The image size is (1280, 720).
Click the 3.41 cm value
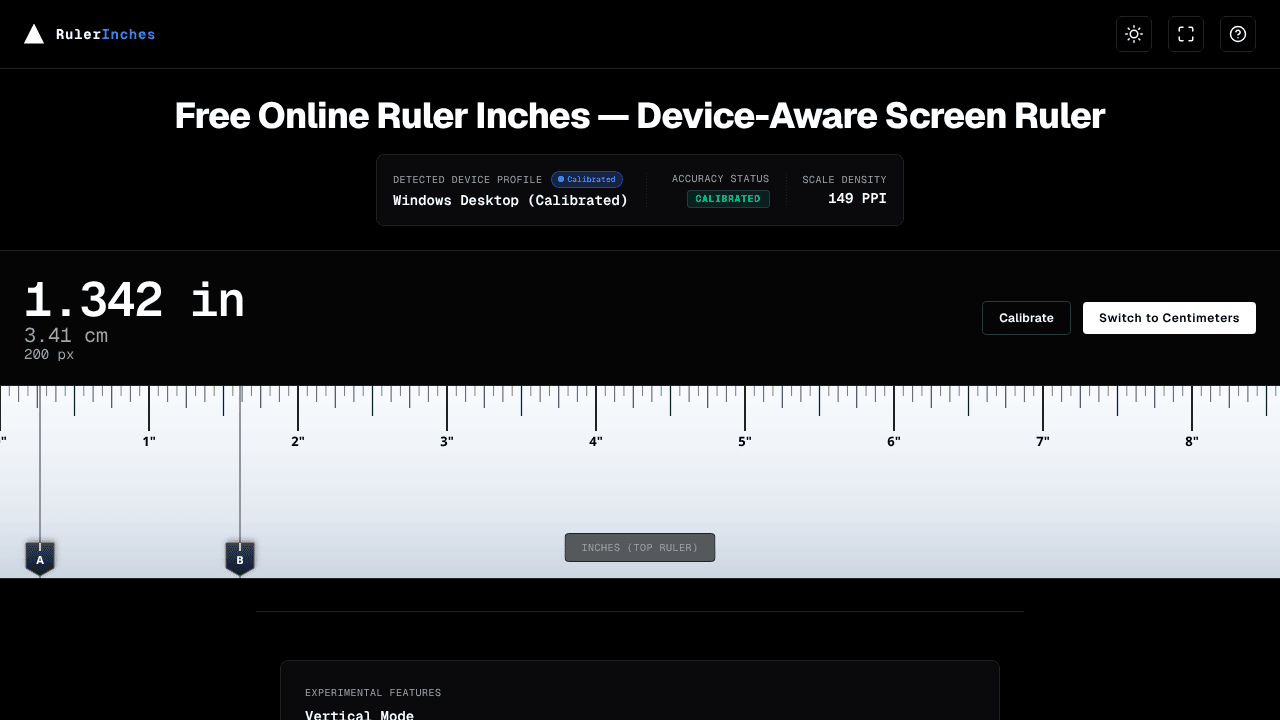66,335
